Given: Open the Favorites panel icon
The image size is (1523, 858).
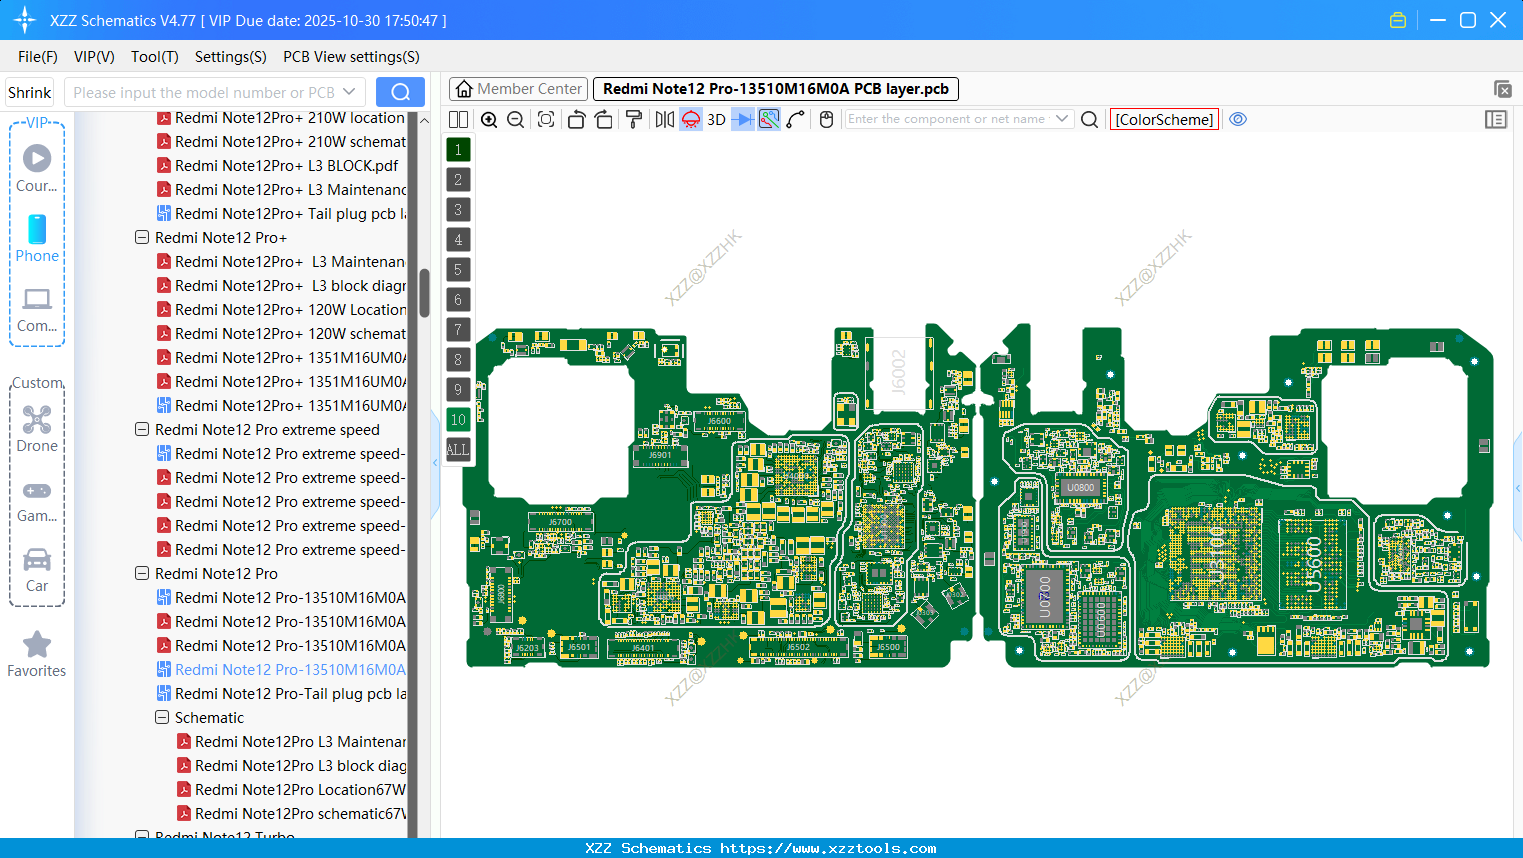Looking at the screenshot, I should [37, 652].
